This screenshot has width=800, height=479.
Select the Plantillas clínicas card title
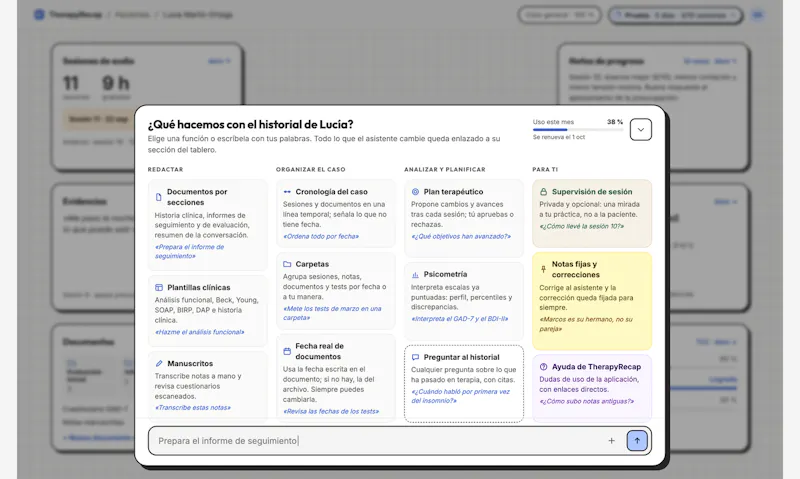(x=198, y=288)
